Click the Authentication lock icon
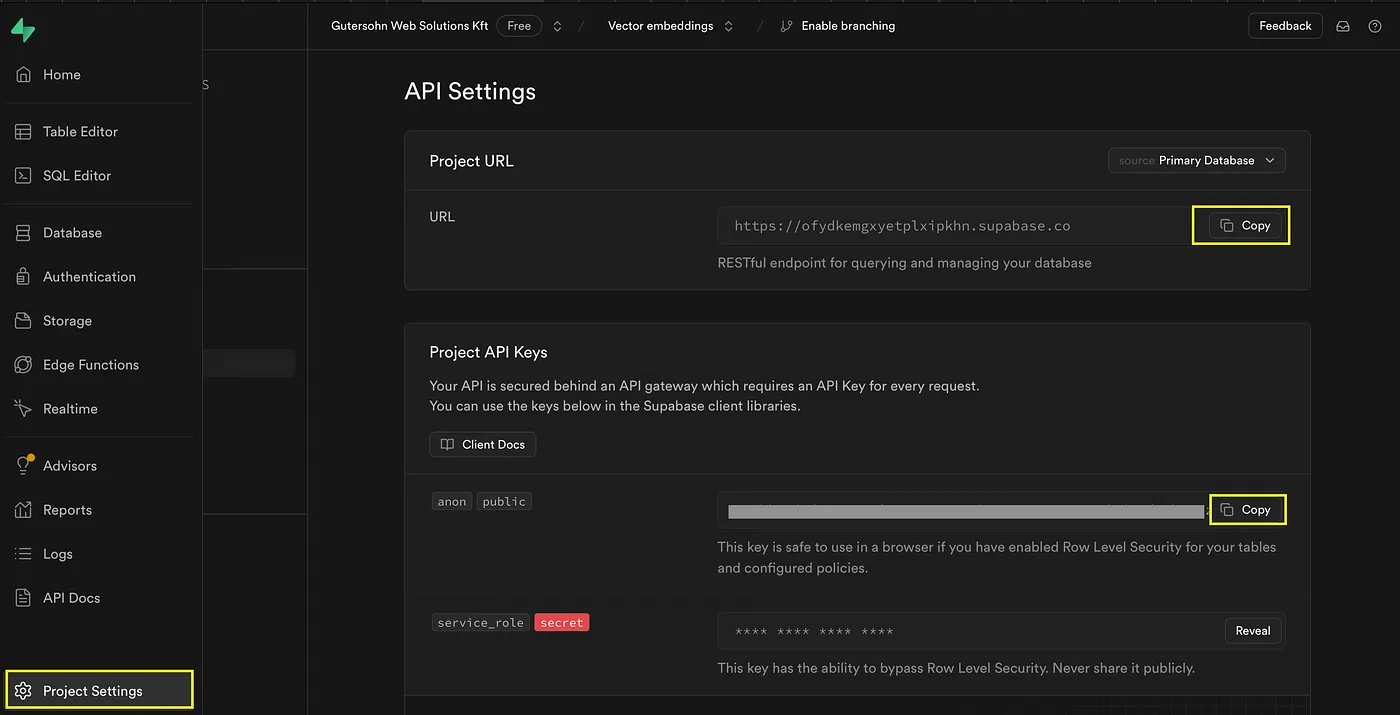The image size is (1400, 715). pos(24,277)
